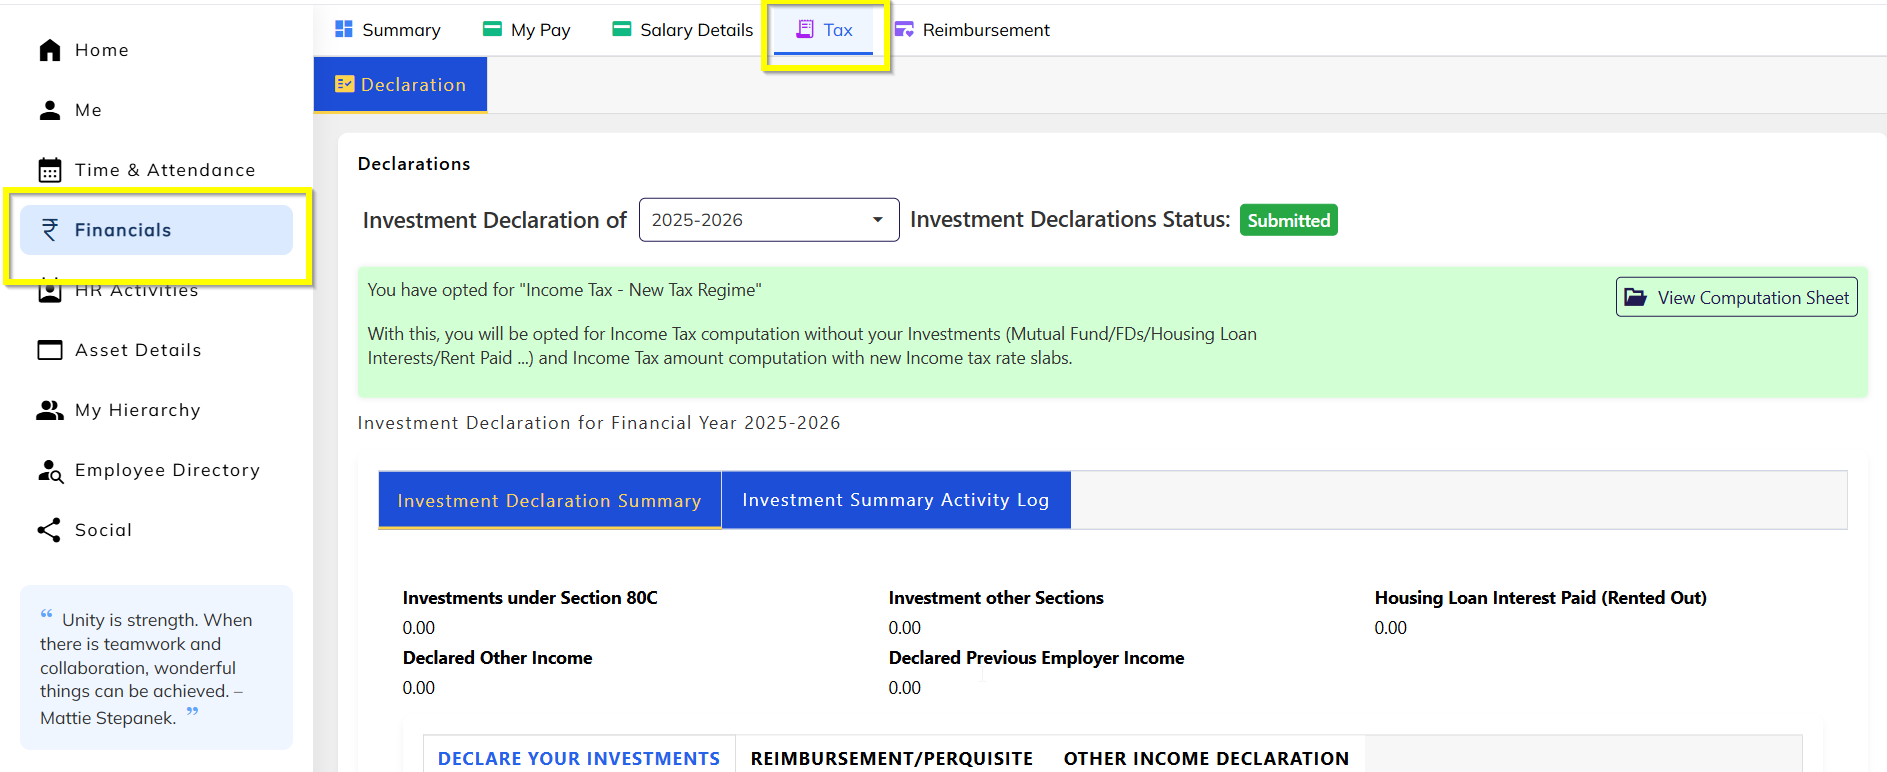Viewport: 1887px width, 772px height.
Task: Click the View Computation Sheet button
Action: click(x=1736, y=298)
